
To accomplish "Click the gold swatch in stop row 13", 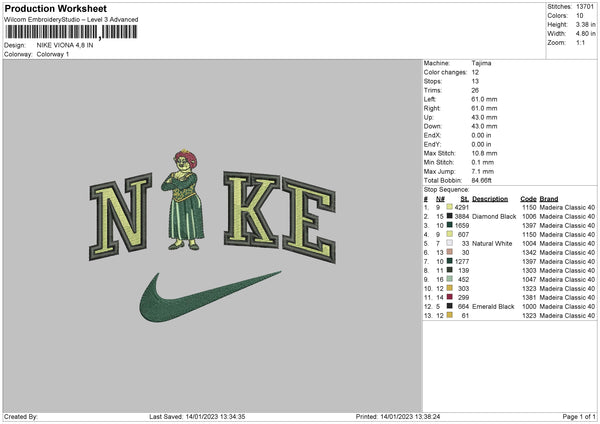I will click(x=450, y=315).
